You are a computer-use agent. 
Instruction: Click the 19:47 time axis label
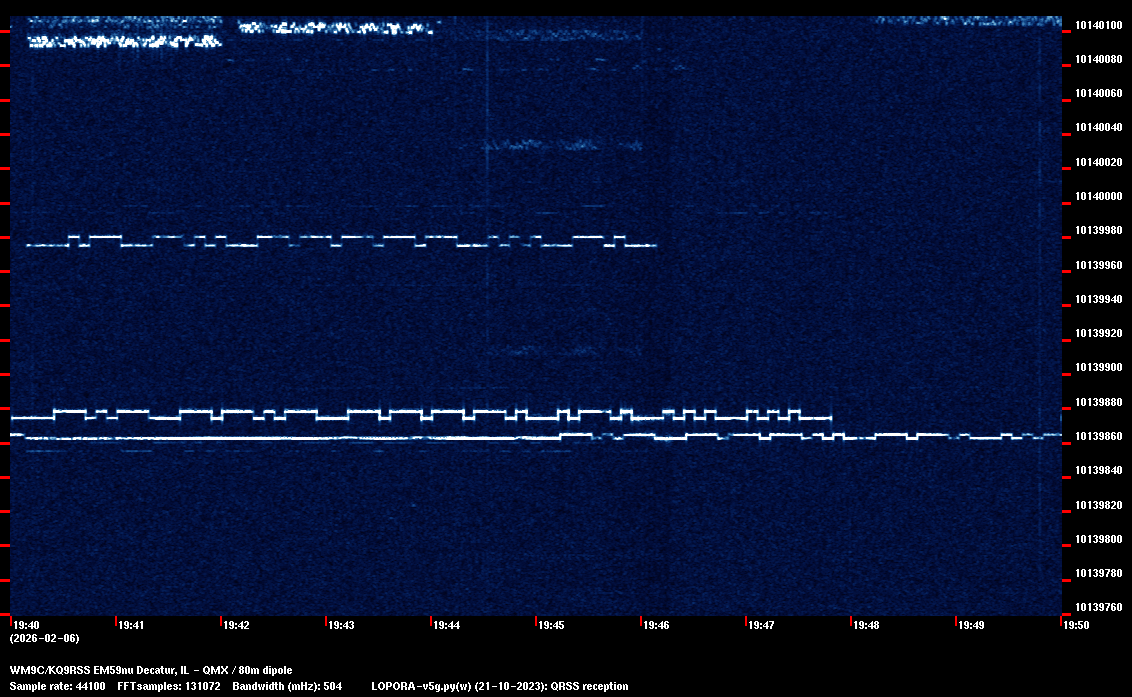[x=761, y=625]
